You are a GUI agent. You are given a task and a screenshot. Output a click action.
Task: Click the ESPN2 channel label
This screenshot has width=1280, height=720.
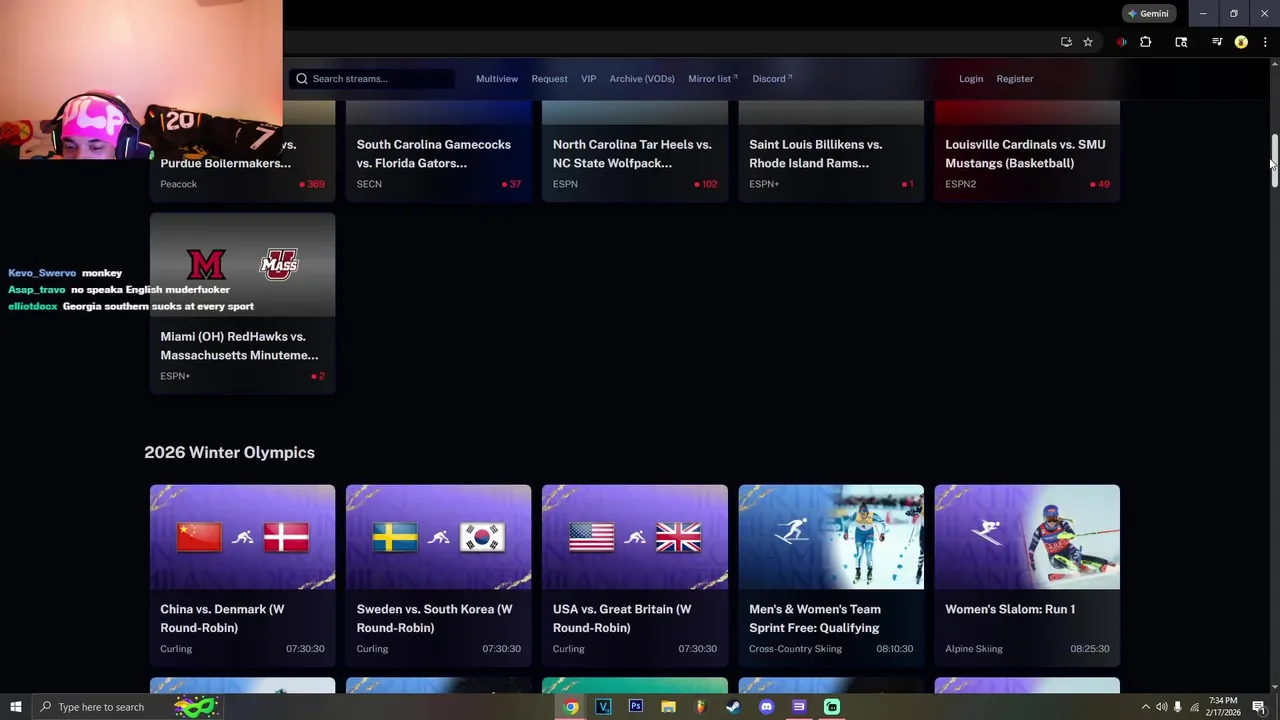(960, 184)
